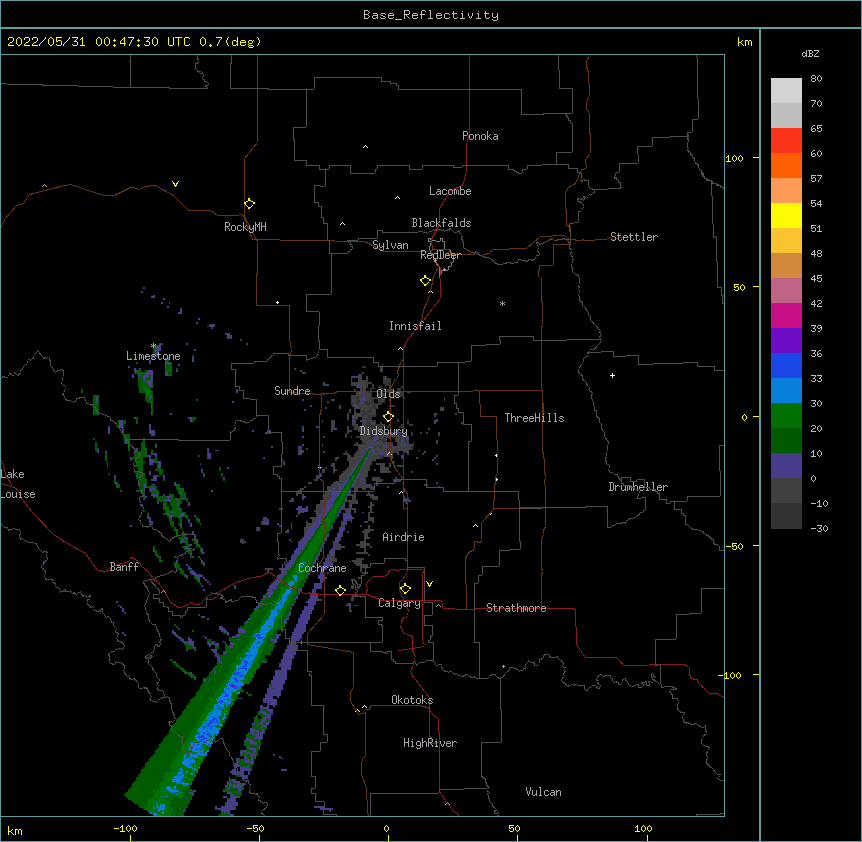The image size is (862, 842).
Task: Click the 65 value in dBZ legend
Action: coord(816,128)
